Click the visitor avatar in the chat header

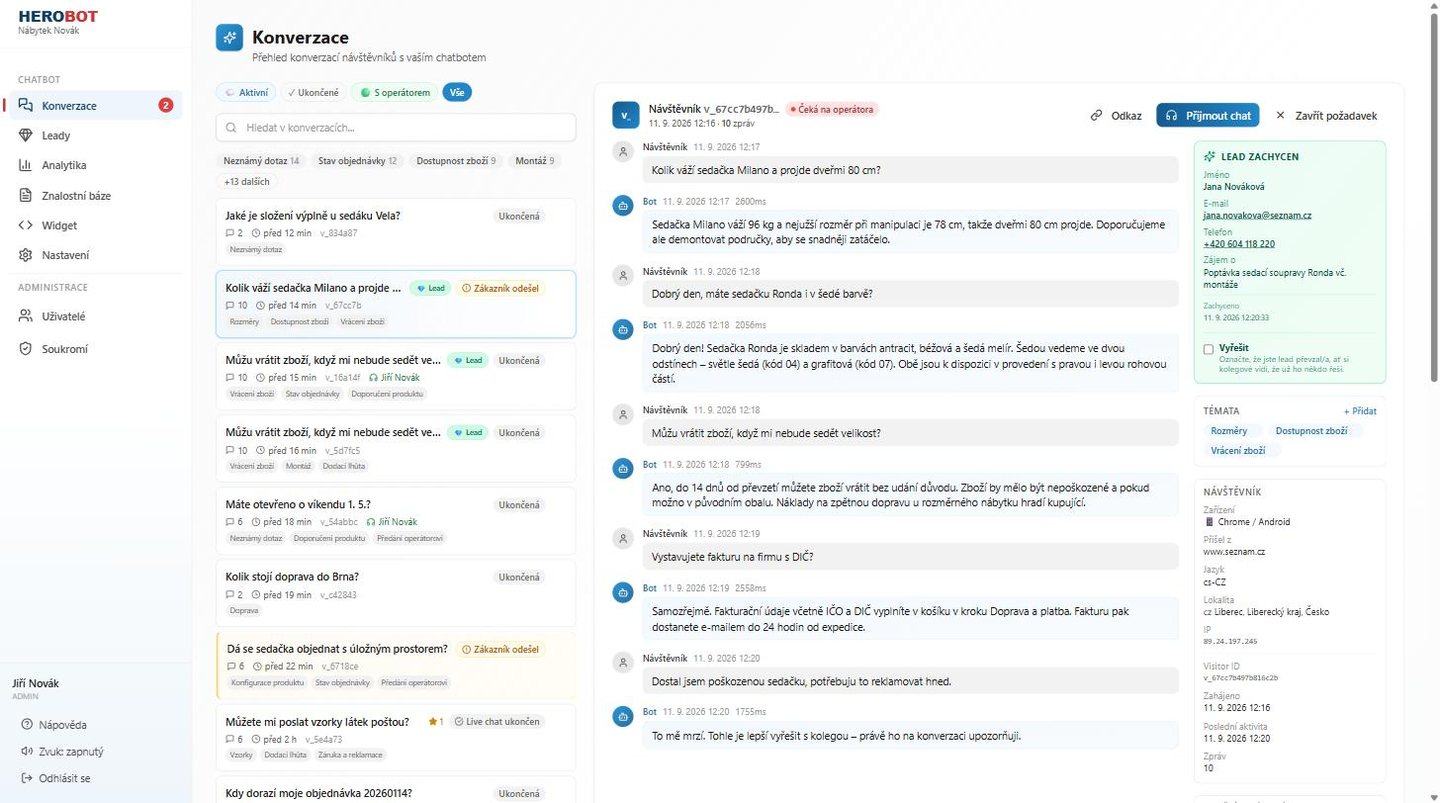coord(625,115)
